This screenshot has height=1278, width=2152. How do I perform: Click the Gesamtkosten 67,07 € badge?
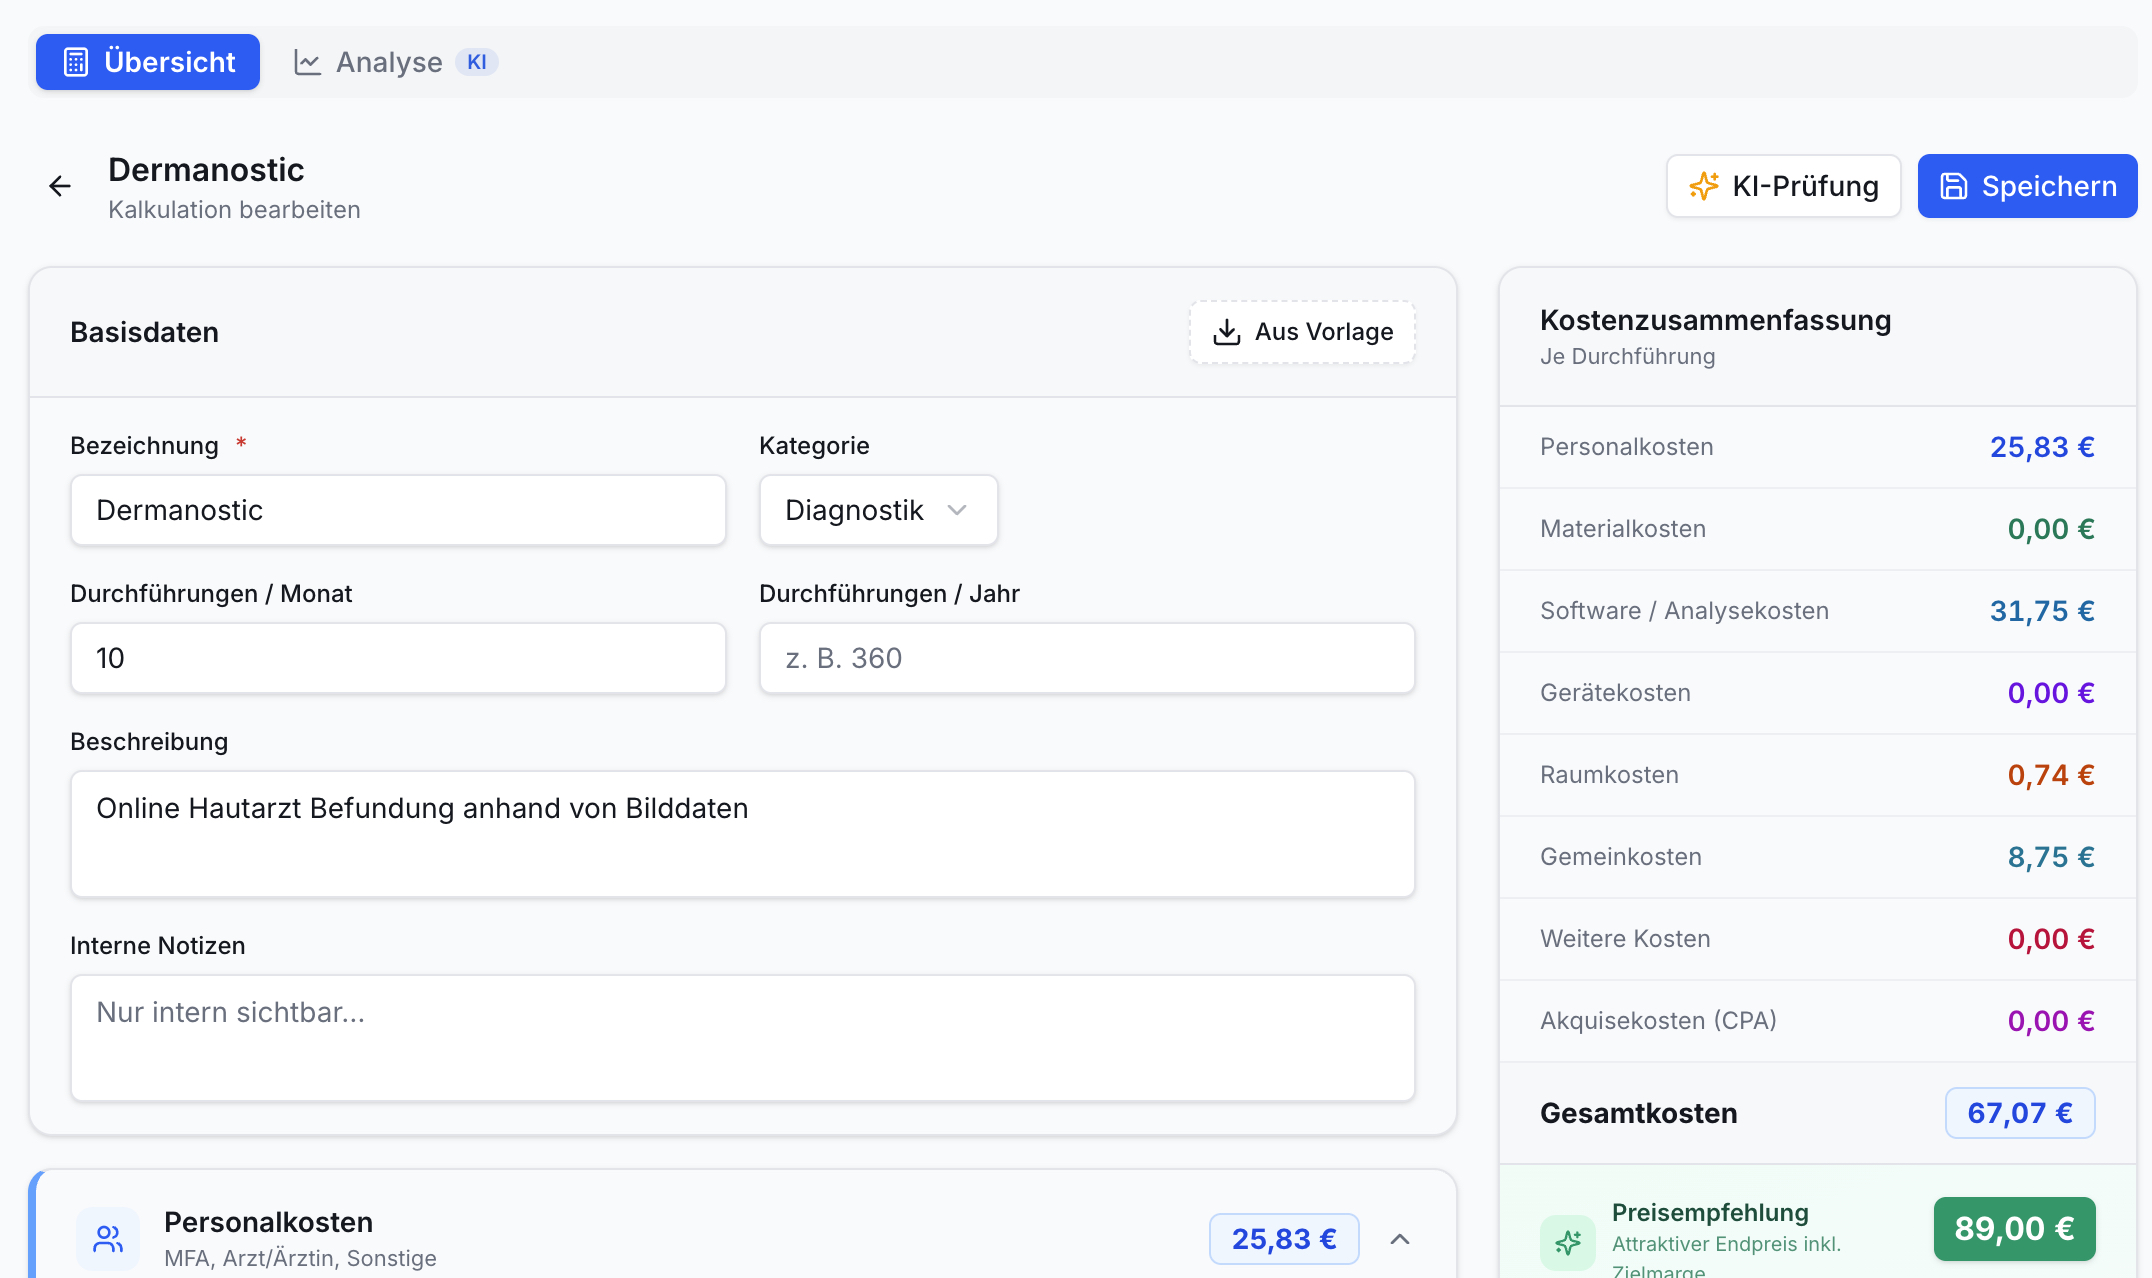pos(2020,1113)
